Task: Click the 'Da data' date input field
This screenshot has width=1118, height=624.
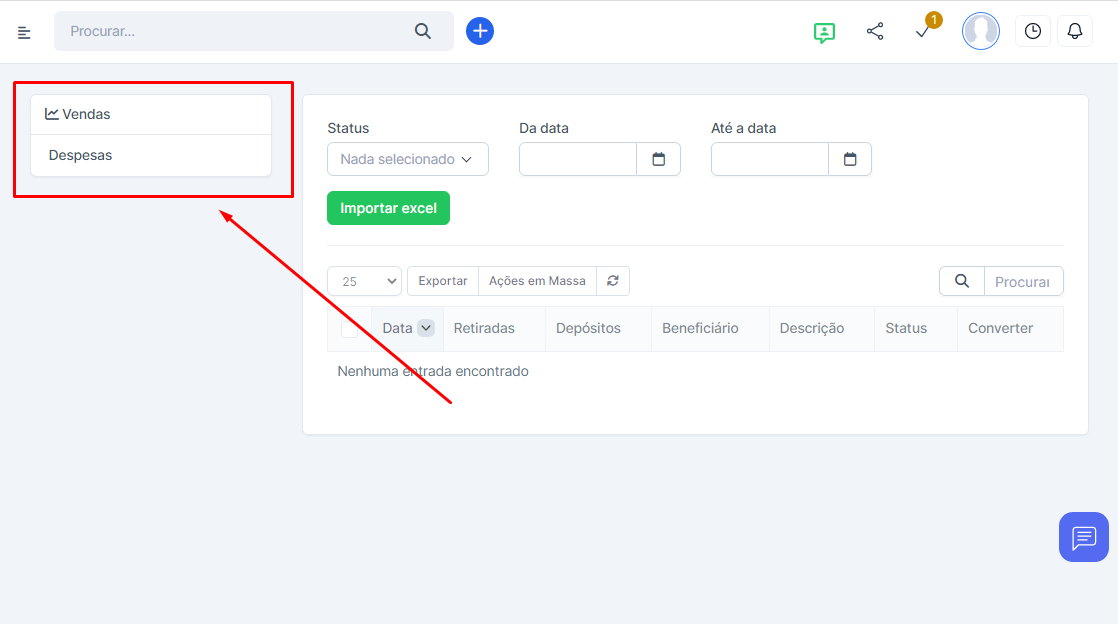Action: (x=578, y=159)
